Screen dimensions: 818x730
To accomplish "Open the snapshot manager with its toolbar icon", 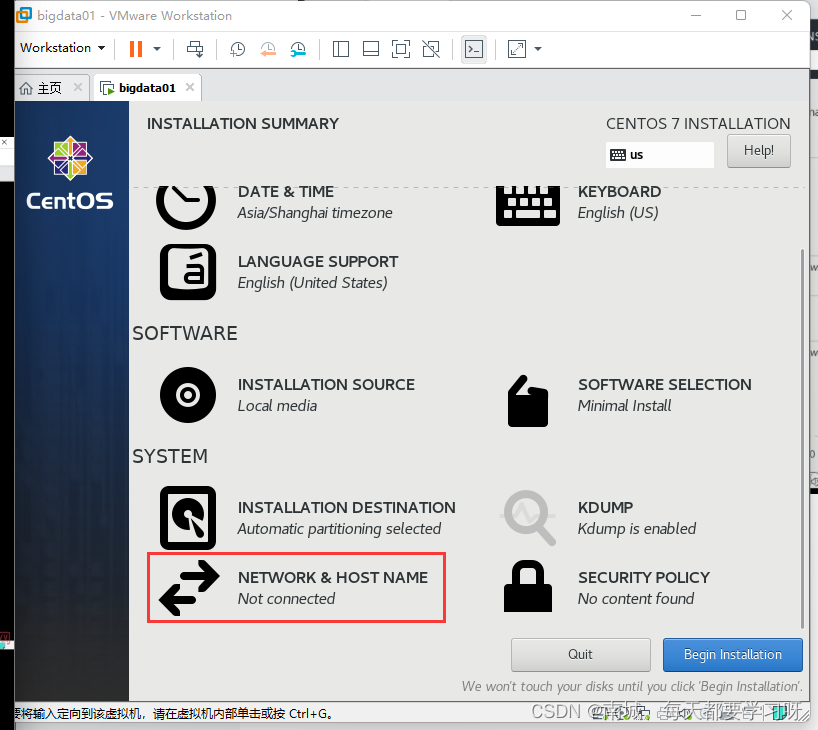I will [298, 49].
